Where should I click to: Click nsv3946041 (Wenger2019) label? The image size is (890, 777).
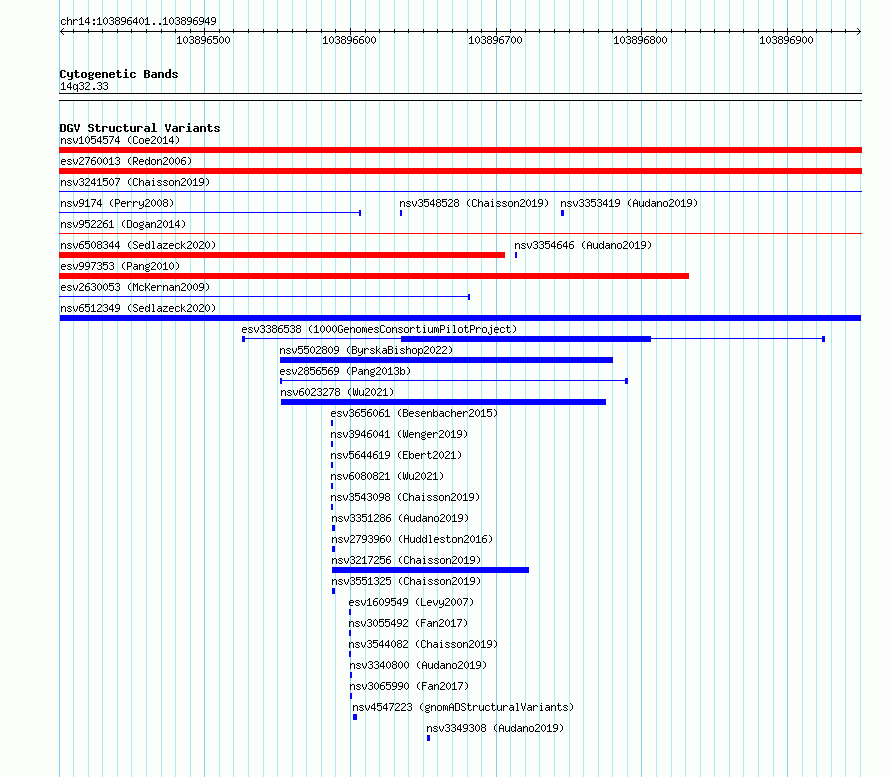[x=399, y=434]
